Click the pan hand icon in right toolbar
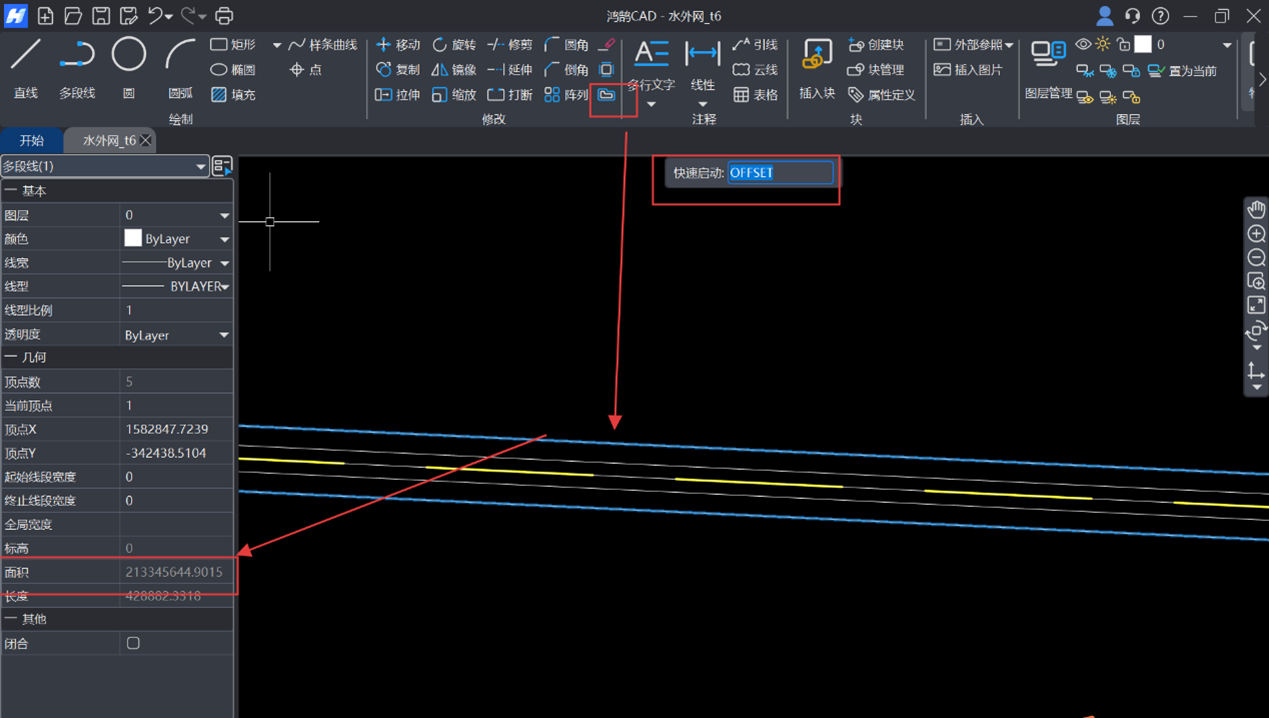Screen dimensions: 1269x718 click(1256, 210)
